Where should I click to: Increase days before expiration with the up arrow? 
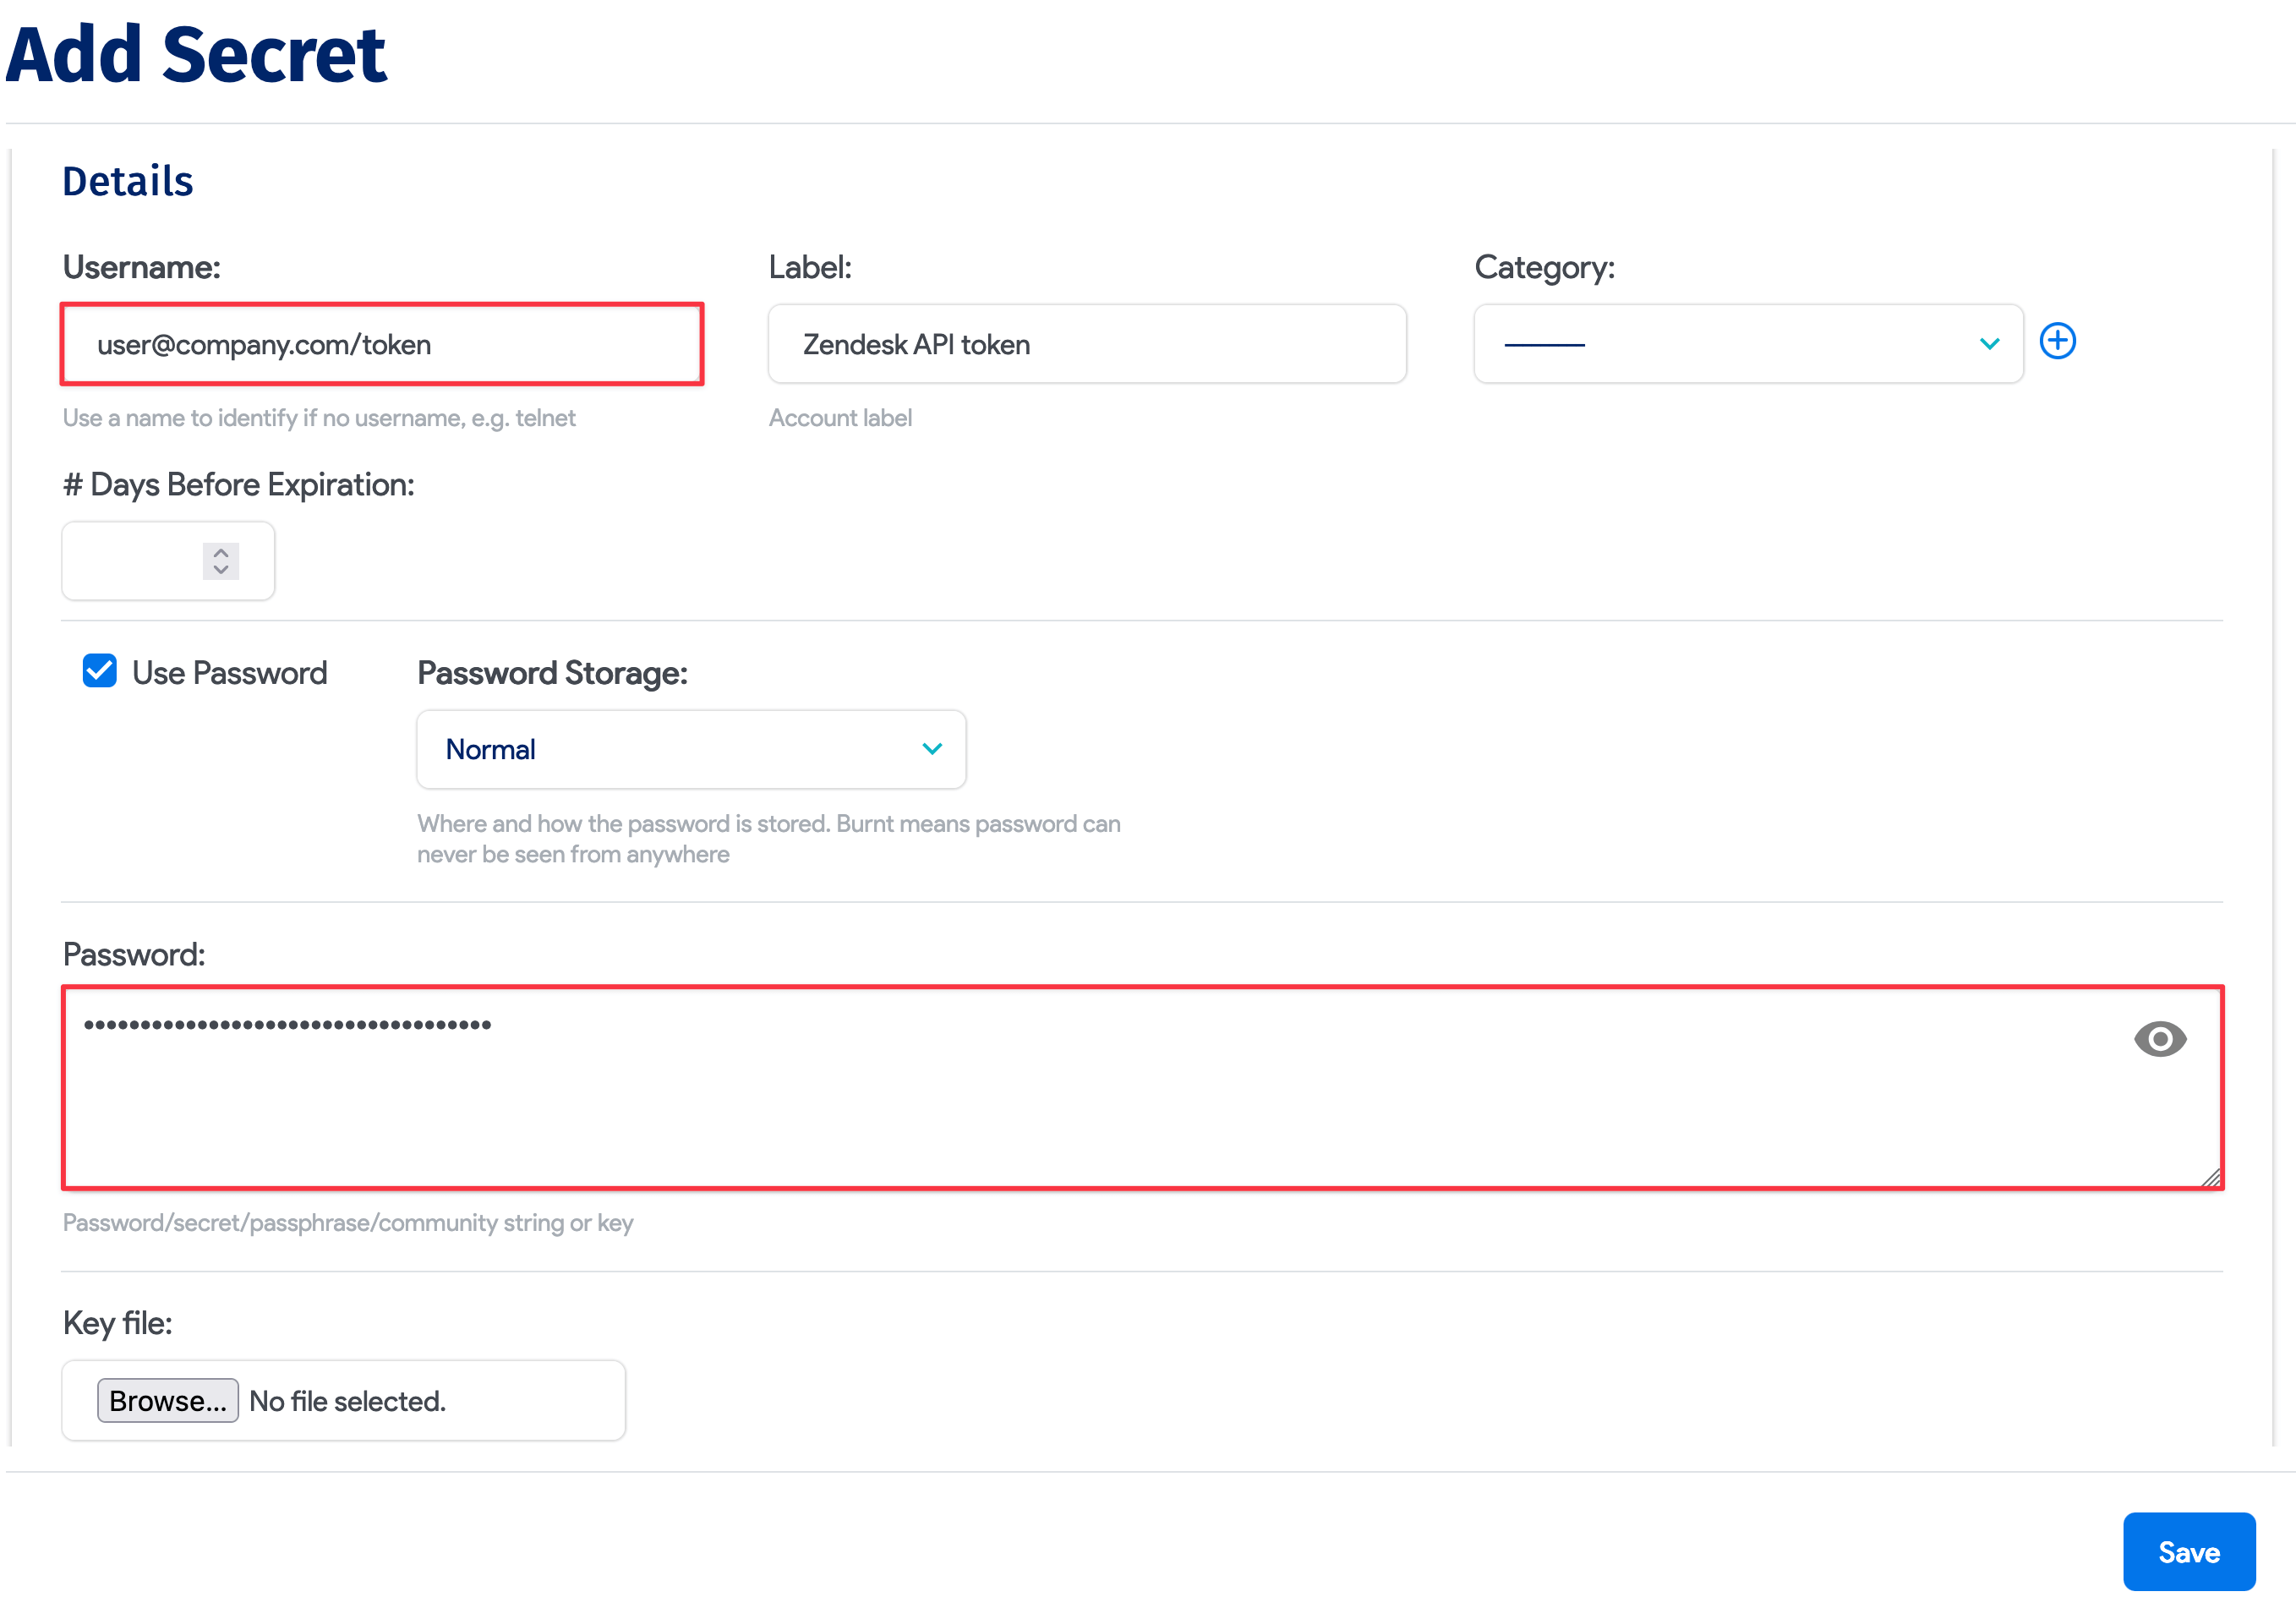221,551
